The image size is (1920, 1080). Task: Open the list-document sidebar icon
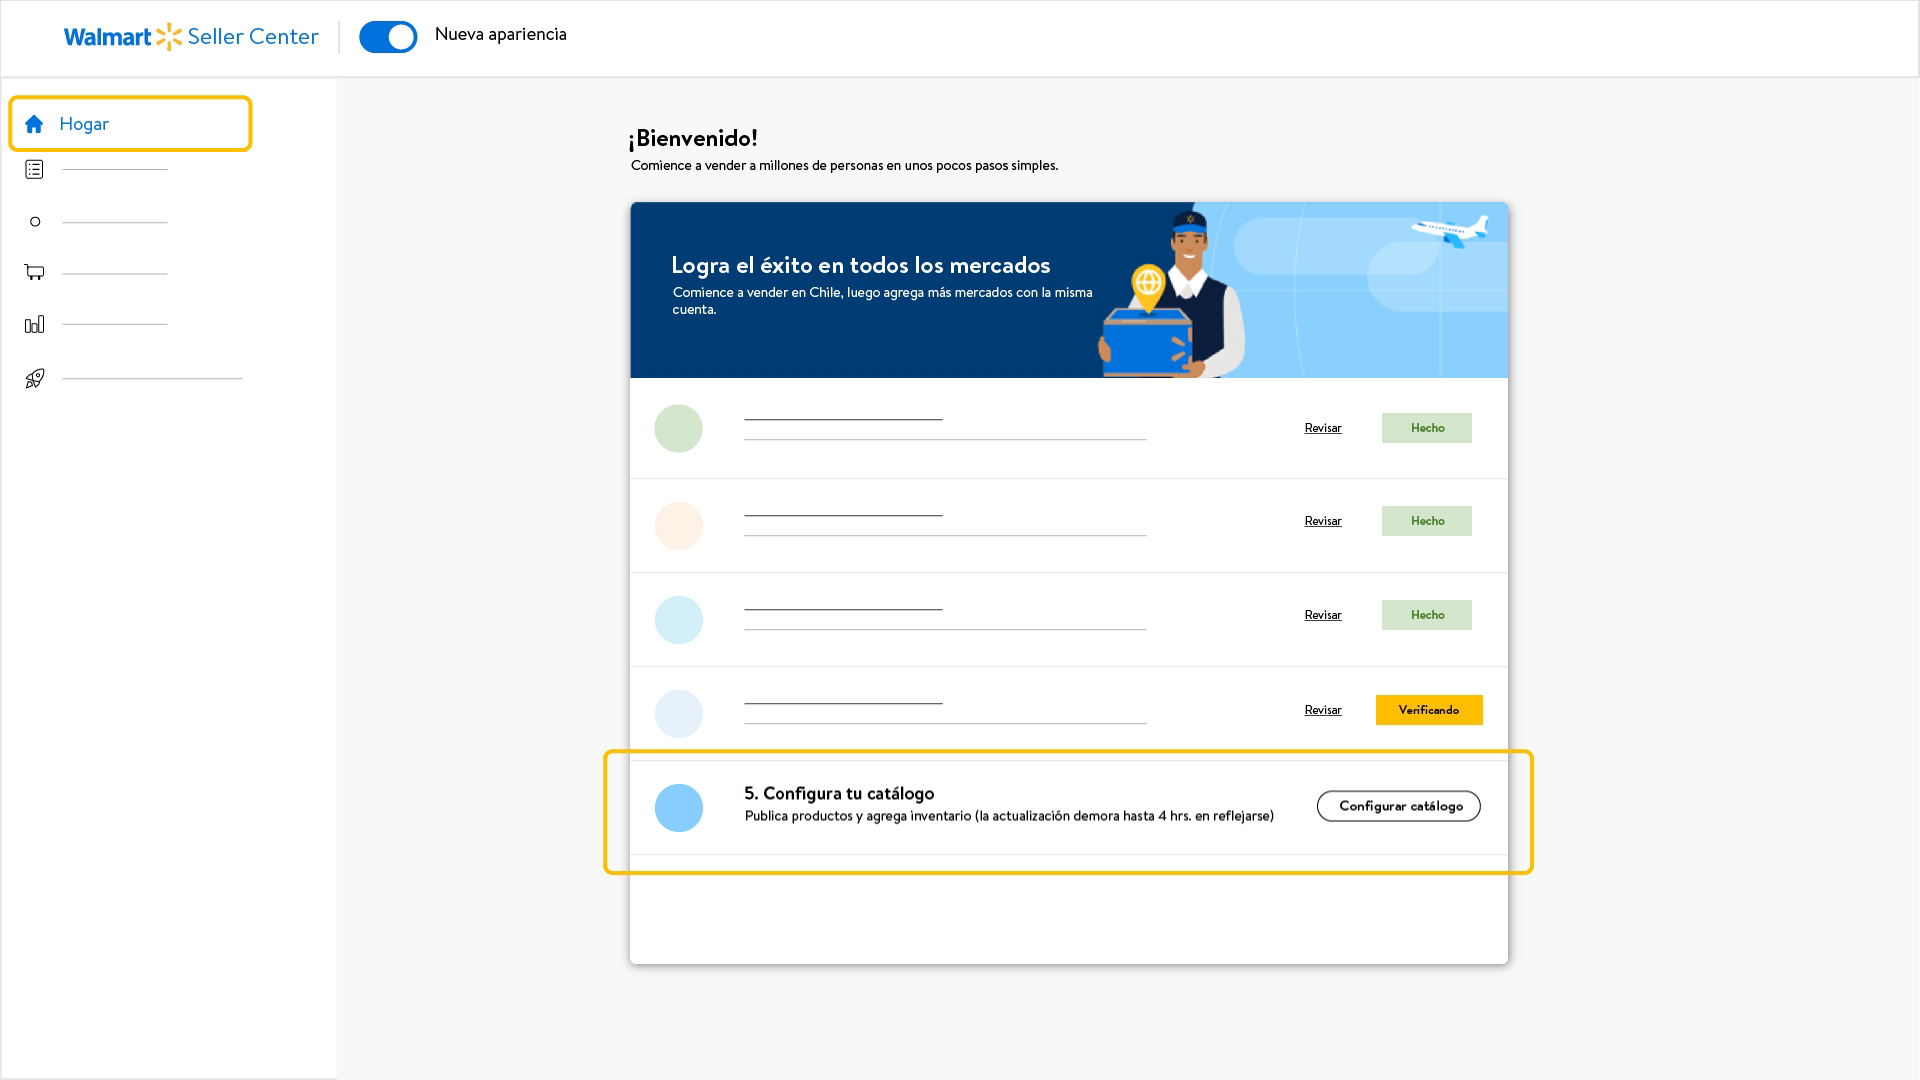coord(34,169)
